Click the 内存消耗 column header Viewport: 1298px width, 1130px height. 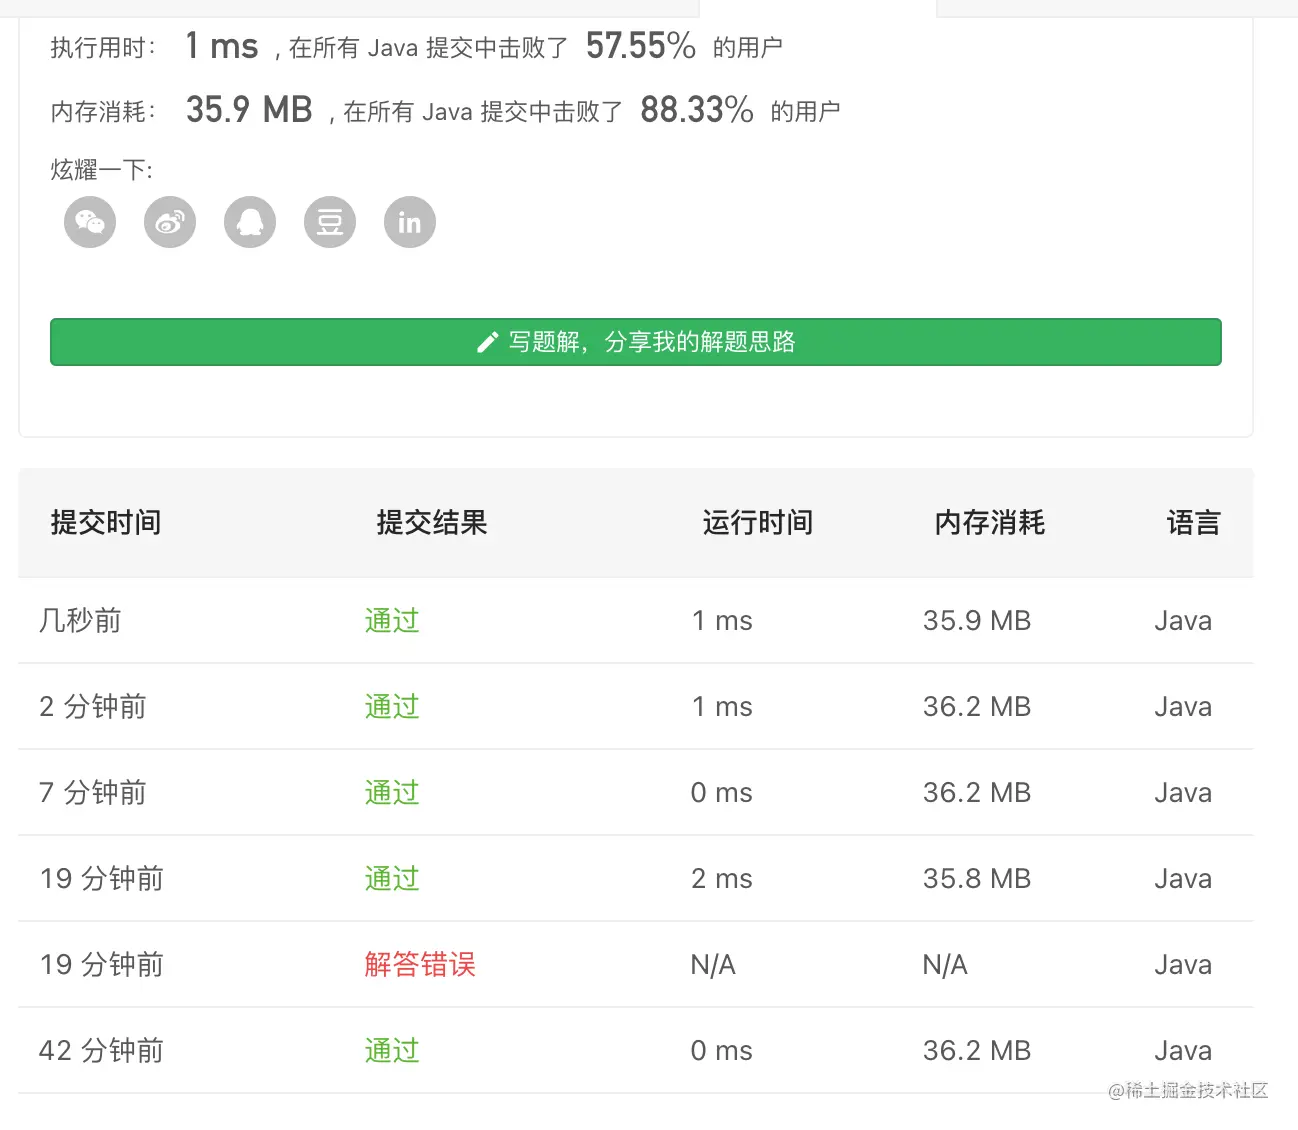click(989, 523)
